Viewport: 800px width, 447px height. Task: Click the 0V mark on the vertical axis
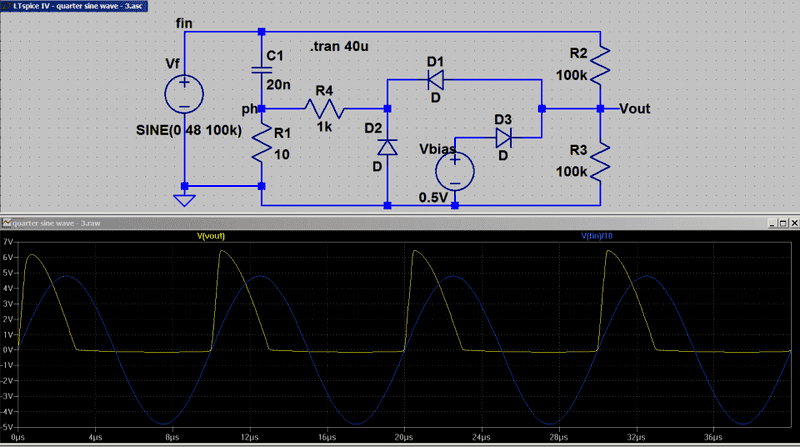(8, 350)
